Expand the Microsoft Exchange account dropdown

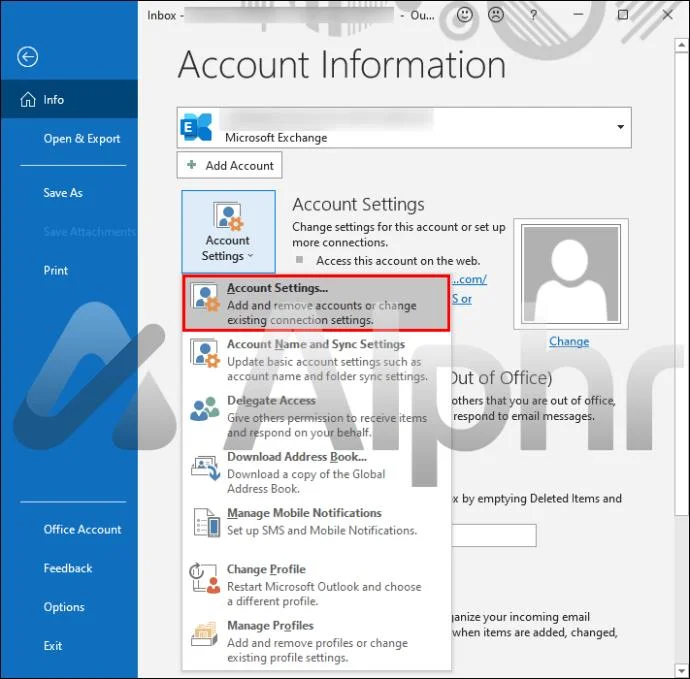coord(620,127)
